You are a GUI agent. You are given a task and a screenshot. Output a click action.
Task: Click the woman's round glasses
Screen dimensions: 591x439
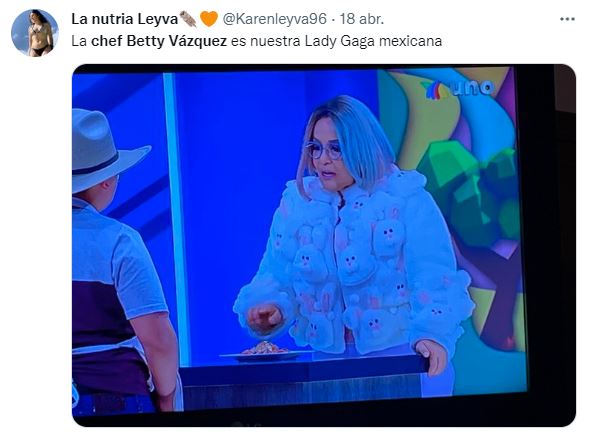[x=323, y=149]
